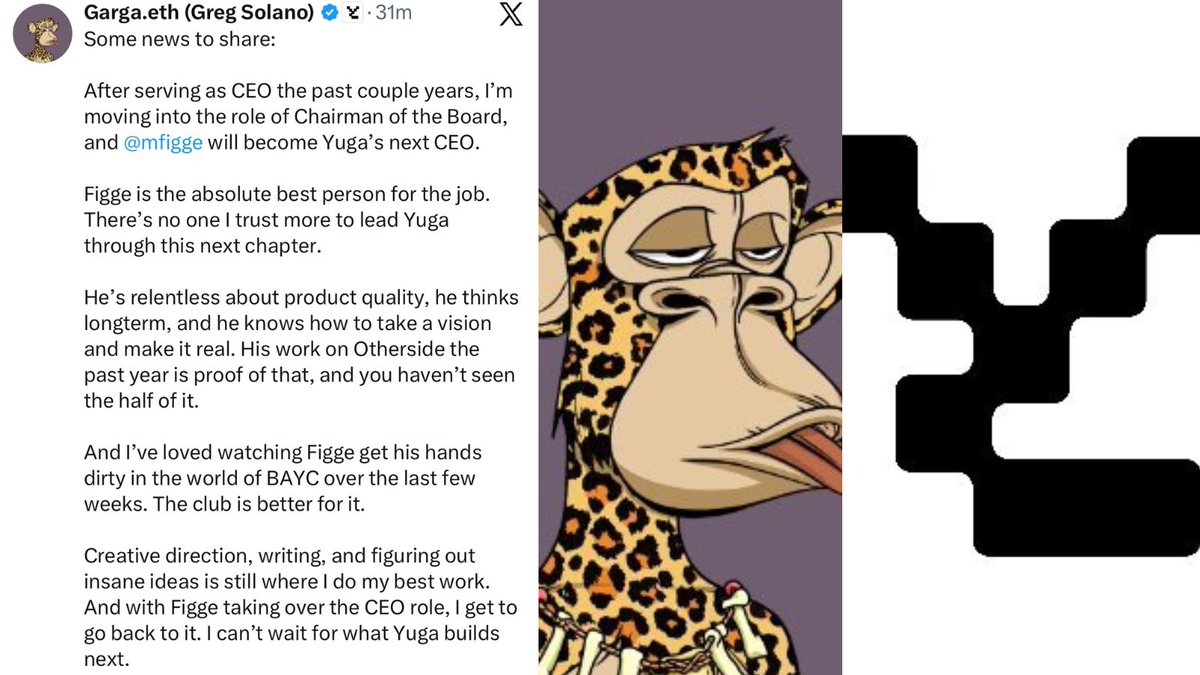Image resolution: width=1200 pixels, height=675 pixels.
Task: Click the X logo icon
Action: pyautogui.click(x=510, y=19)
